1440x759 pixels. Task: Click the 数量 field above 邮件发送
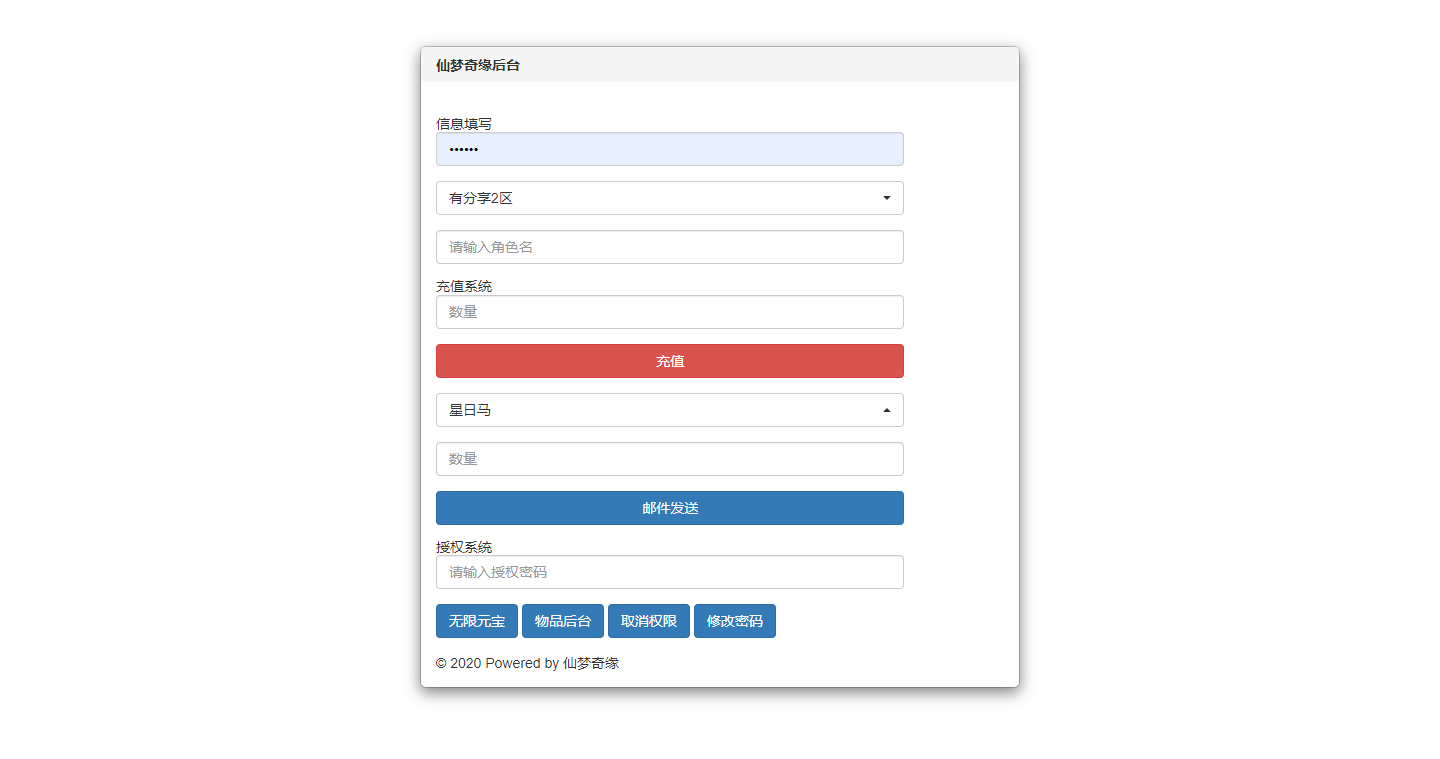point(670,459)
